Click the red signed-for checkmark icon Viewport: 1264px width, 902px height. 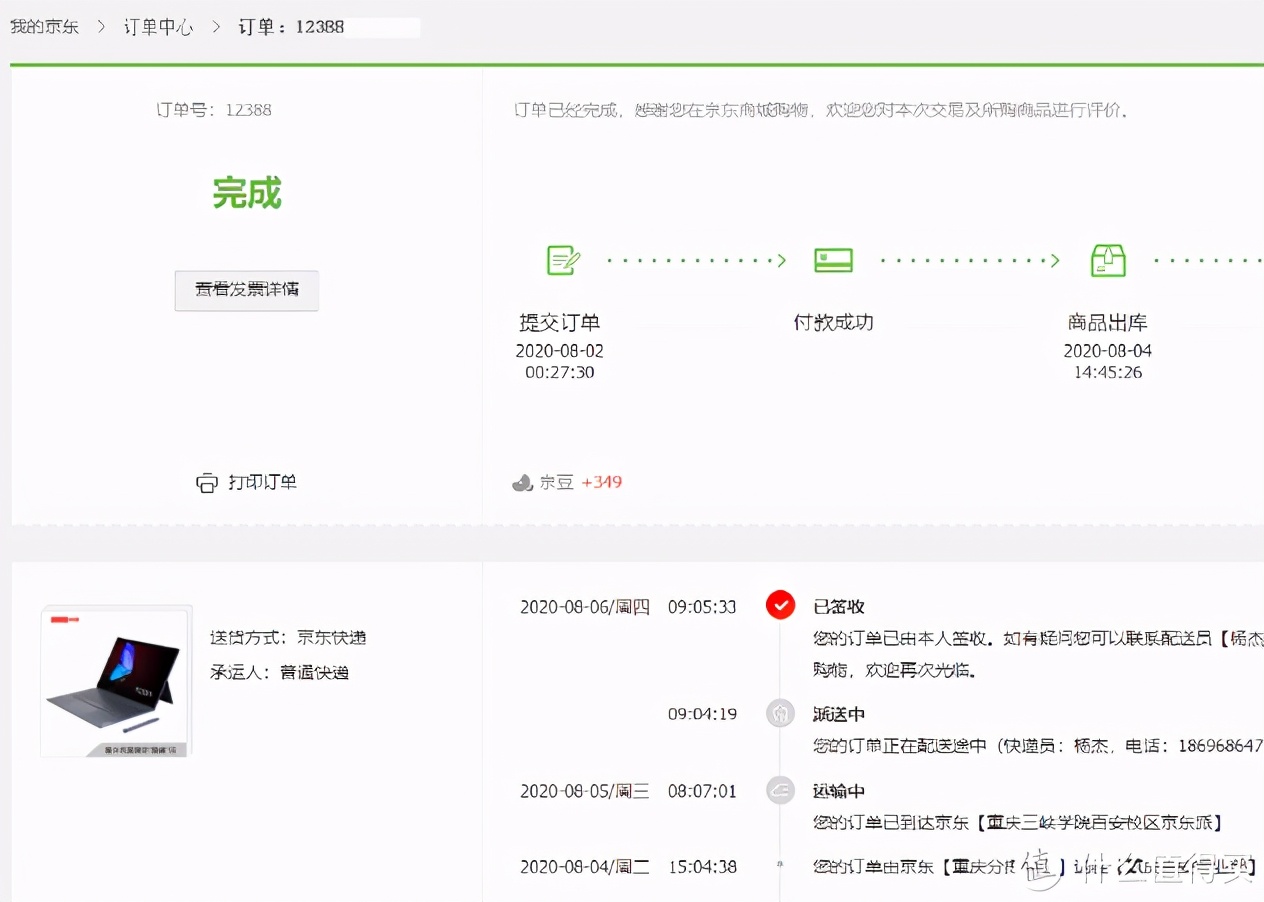click(x=780, y=606)
